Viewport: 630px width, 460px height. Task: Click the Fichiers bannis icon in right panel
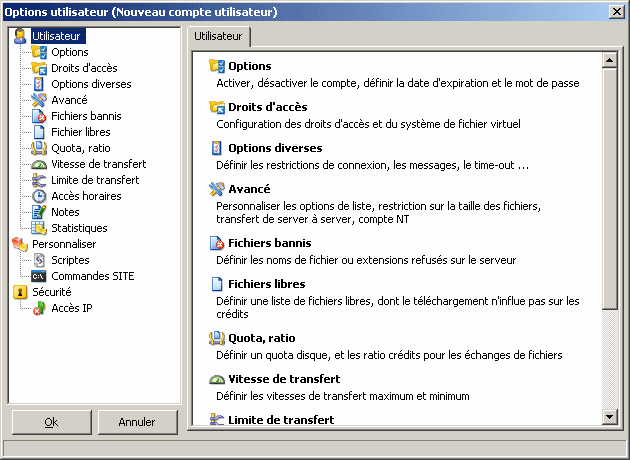217,243
